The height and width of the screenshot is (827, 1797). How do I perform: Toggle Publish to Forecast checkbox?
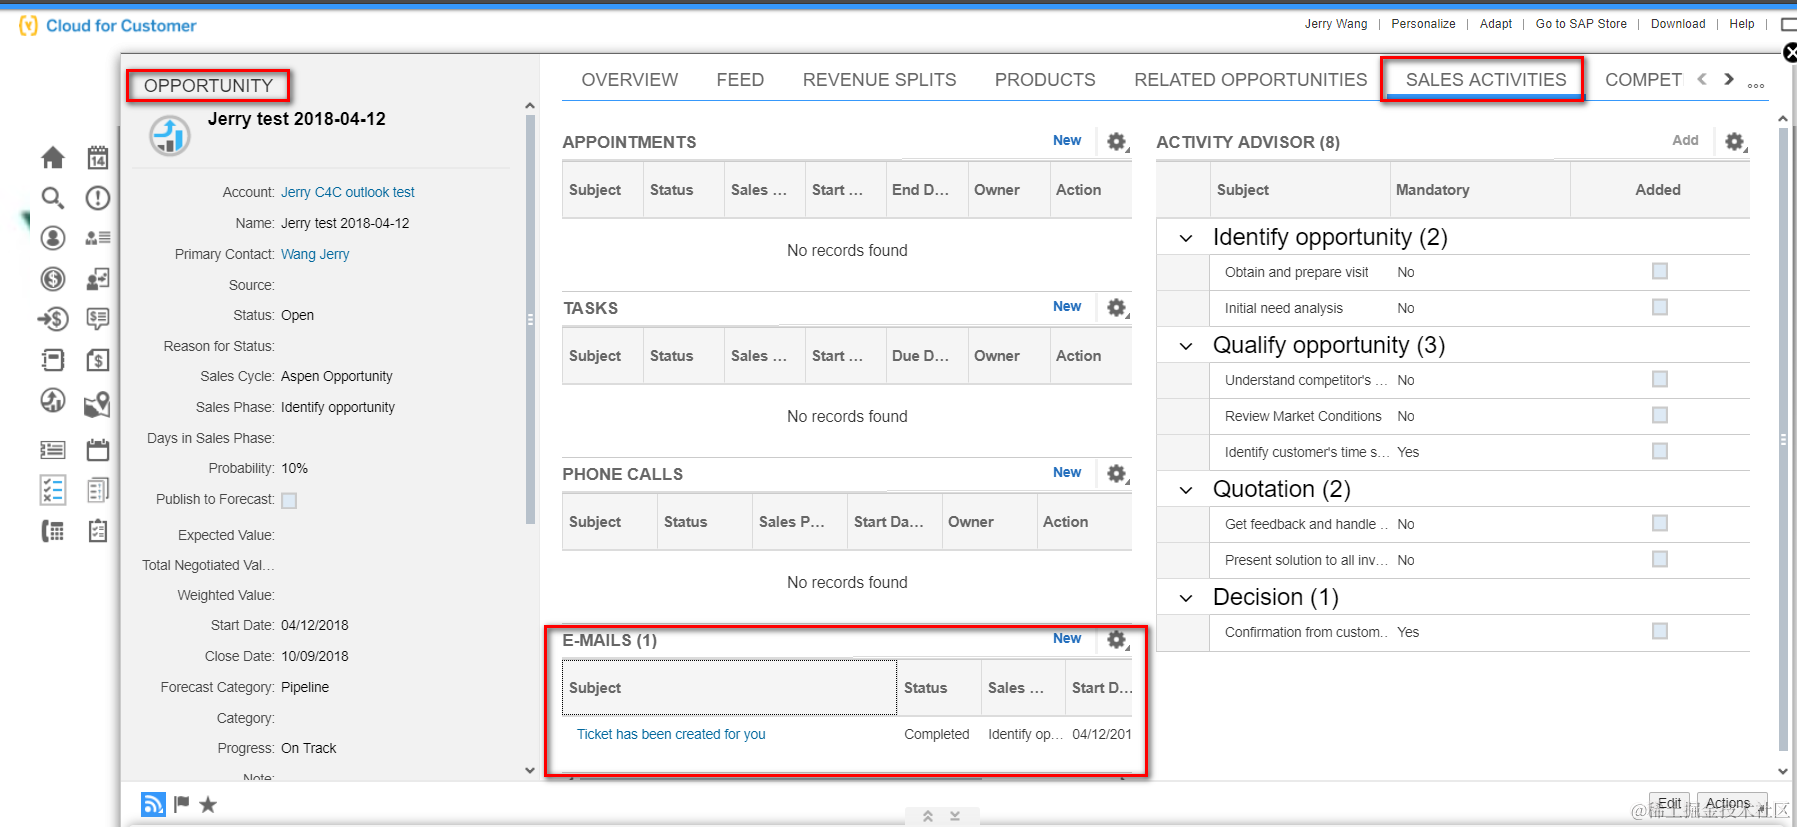click(x=289, y=500)
